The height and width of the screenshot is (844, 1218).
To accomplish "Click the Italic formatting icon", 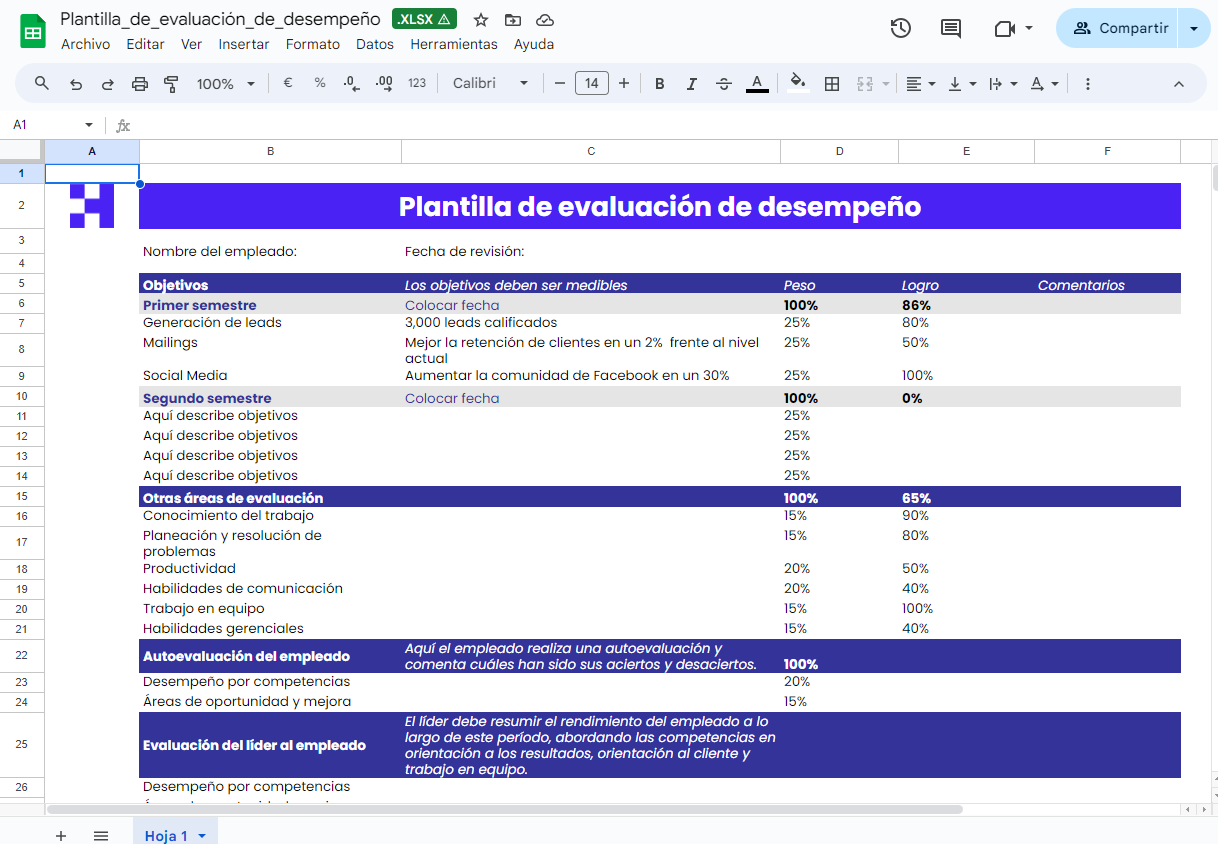I will point(691,84).
